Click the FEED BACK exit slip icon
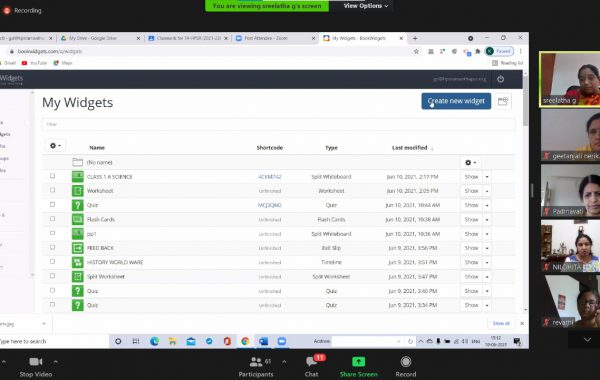The image size is (600, 380). coord(78,248)
